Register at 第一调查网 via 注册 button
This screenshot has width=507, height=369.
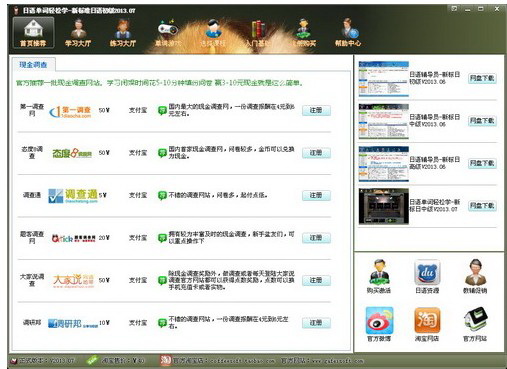pos(316,110)
